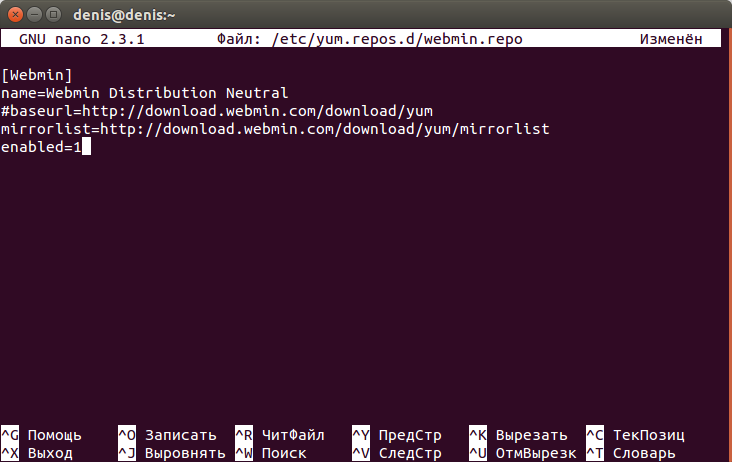Click the name=Webmin Distribution Neutral line
This screenshot has width=732, height=462.
(x=144, y=93)
